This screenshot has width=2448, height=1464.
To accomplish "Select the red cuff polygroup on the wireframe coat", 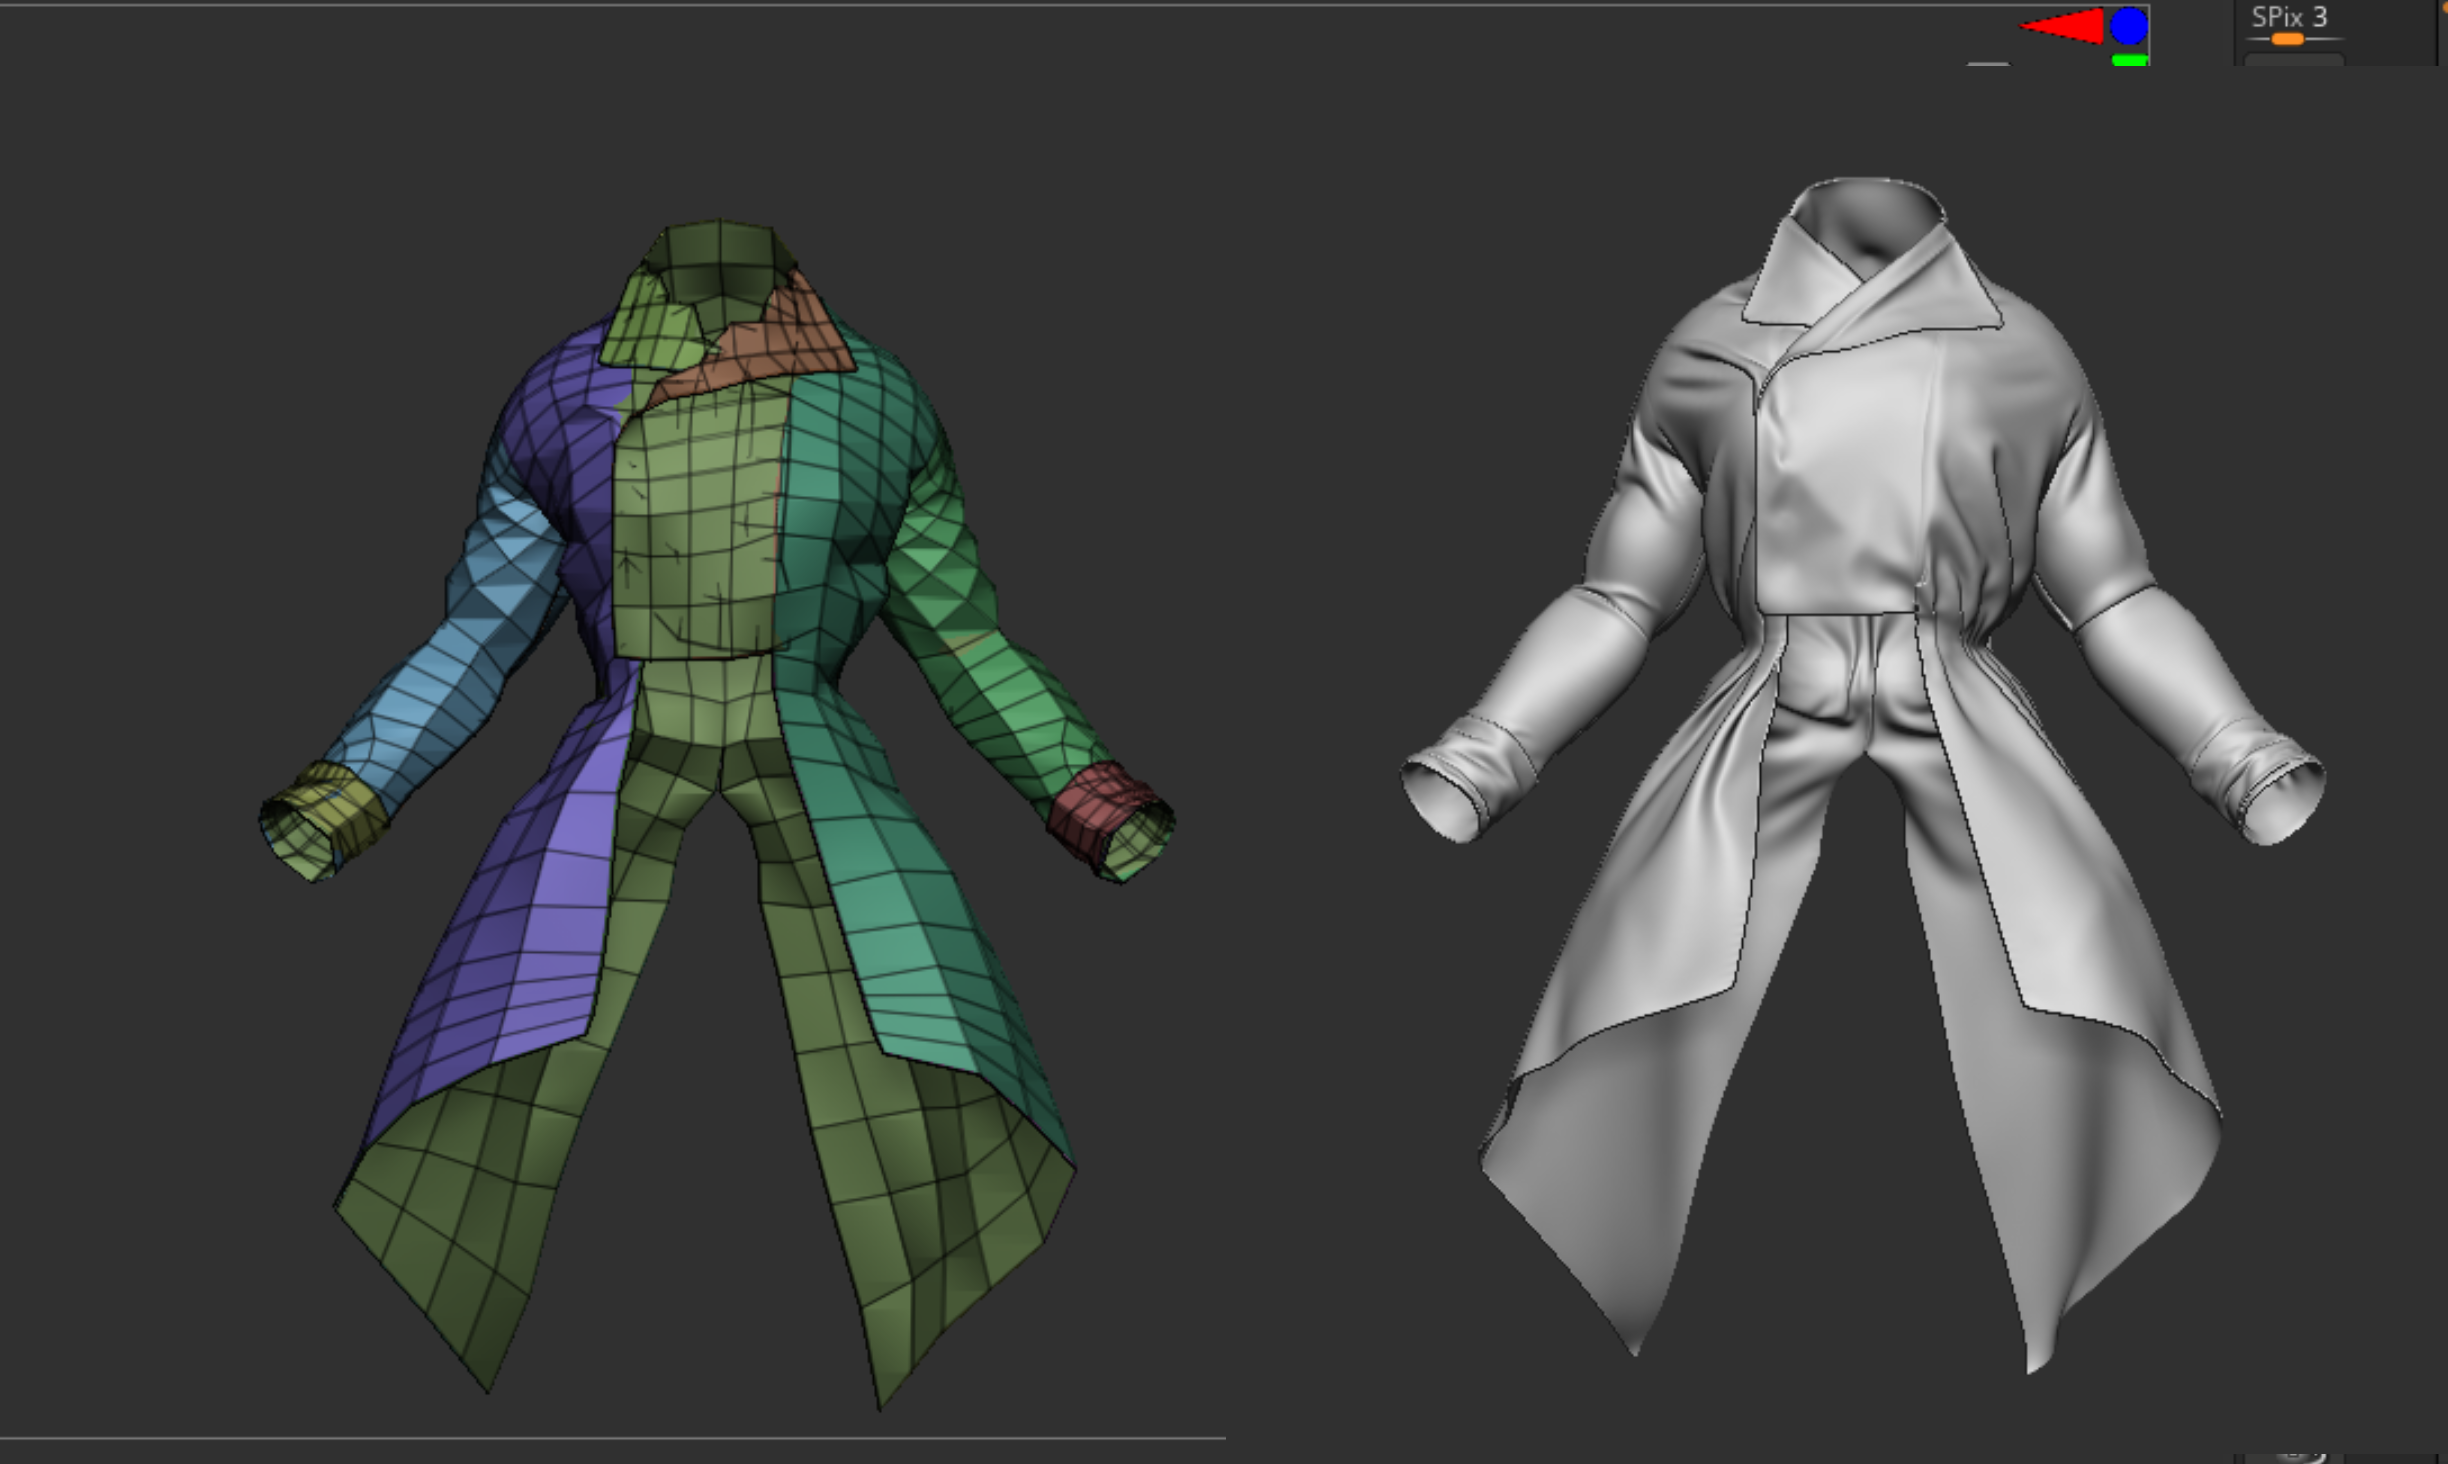I will click(1093, 808).
